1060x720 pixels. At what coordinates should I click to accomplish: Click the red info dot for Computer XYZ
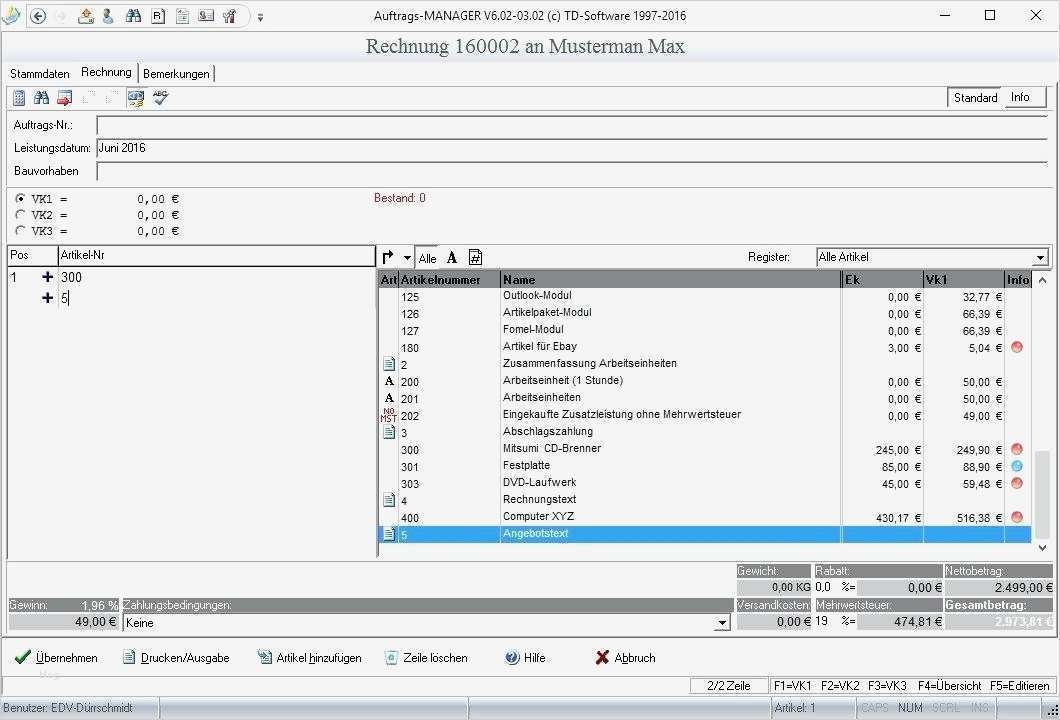coord(1017,517)
